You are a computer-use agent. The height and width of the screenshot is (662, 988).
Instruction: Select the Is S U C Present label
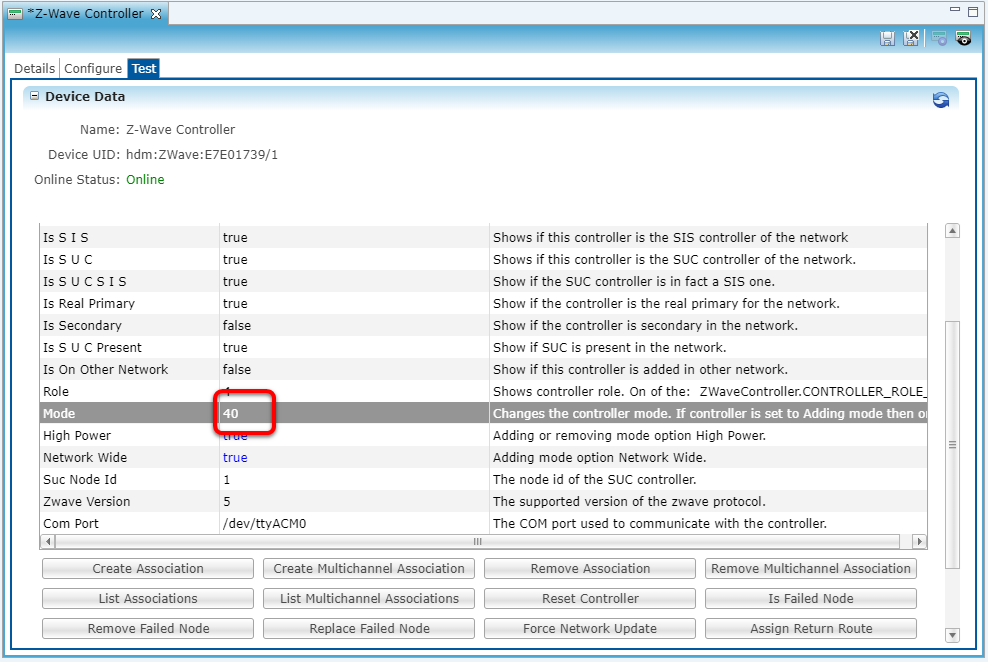[92, 348]
